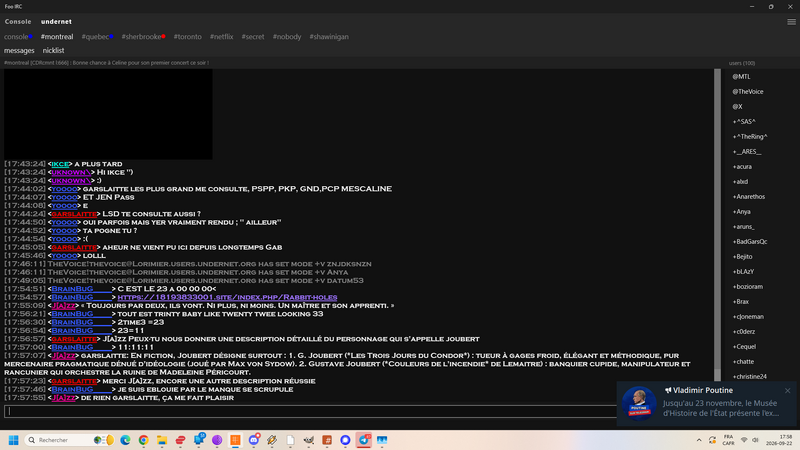Select user @X in the nicklist
800x450 pixels.
click(737, 107)
